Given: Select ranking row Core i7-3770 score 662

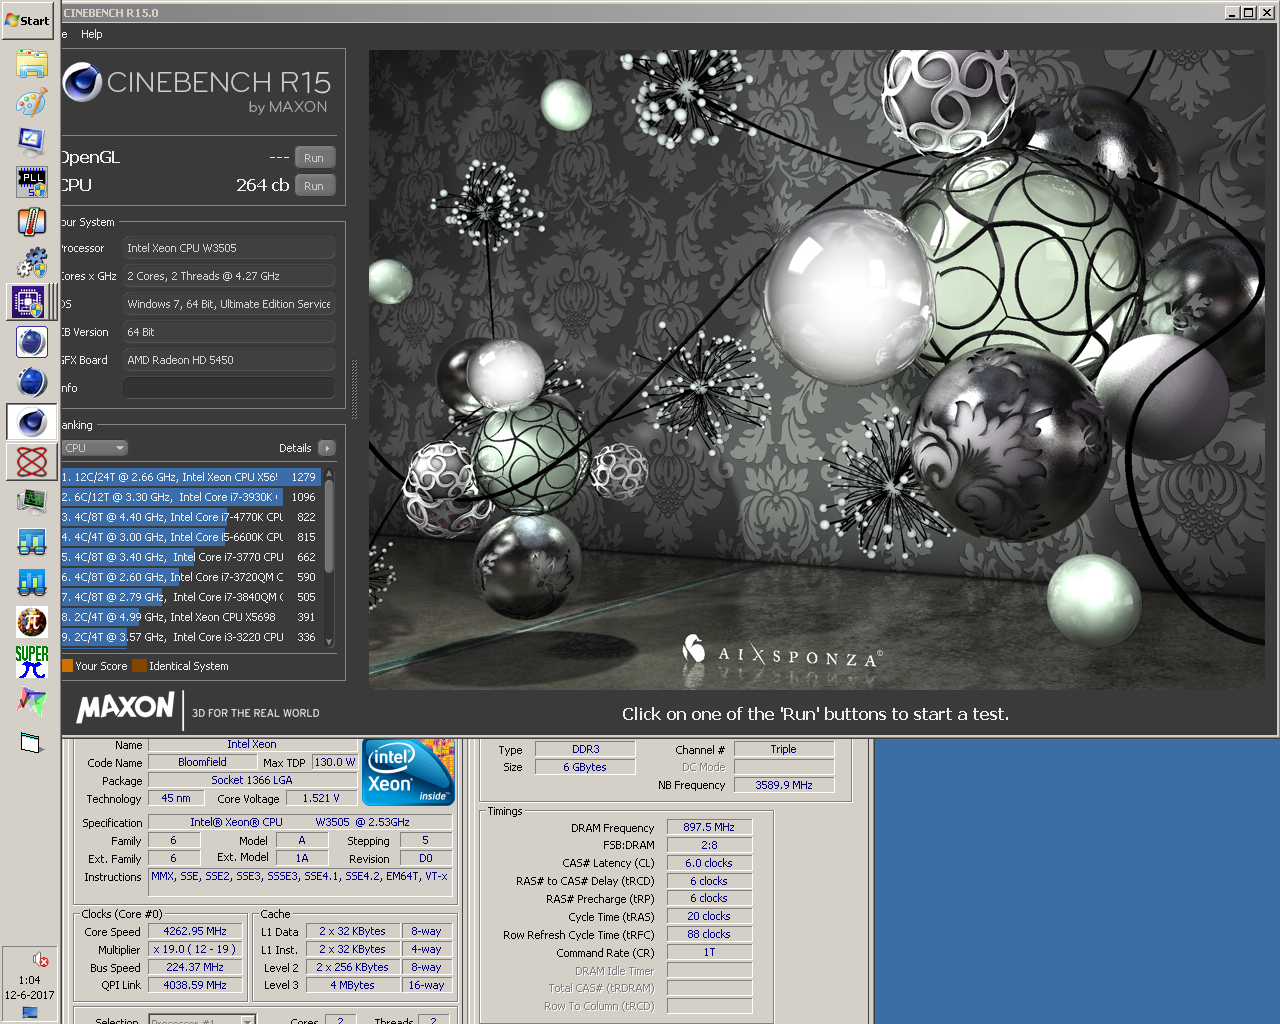Looking at the screenshot, I should [191, 557].
